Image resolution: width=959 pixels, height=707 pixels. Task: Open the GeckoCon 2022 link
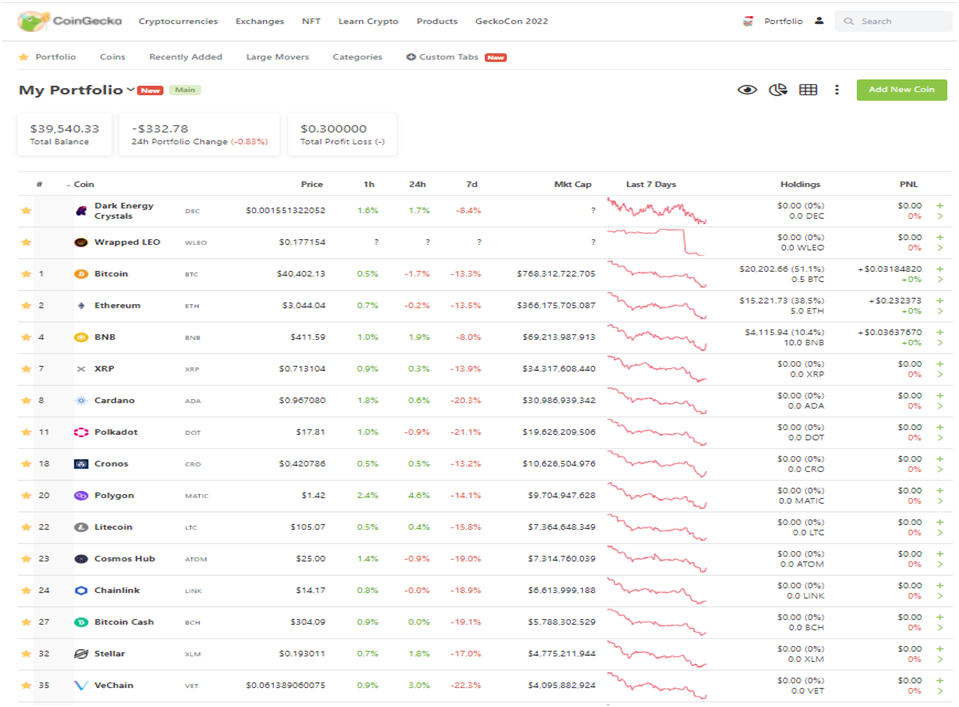coord(511,21)
